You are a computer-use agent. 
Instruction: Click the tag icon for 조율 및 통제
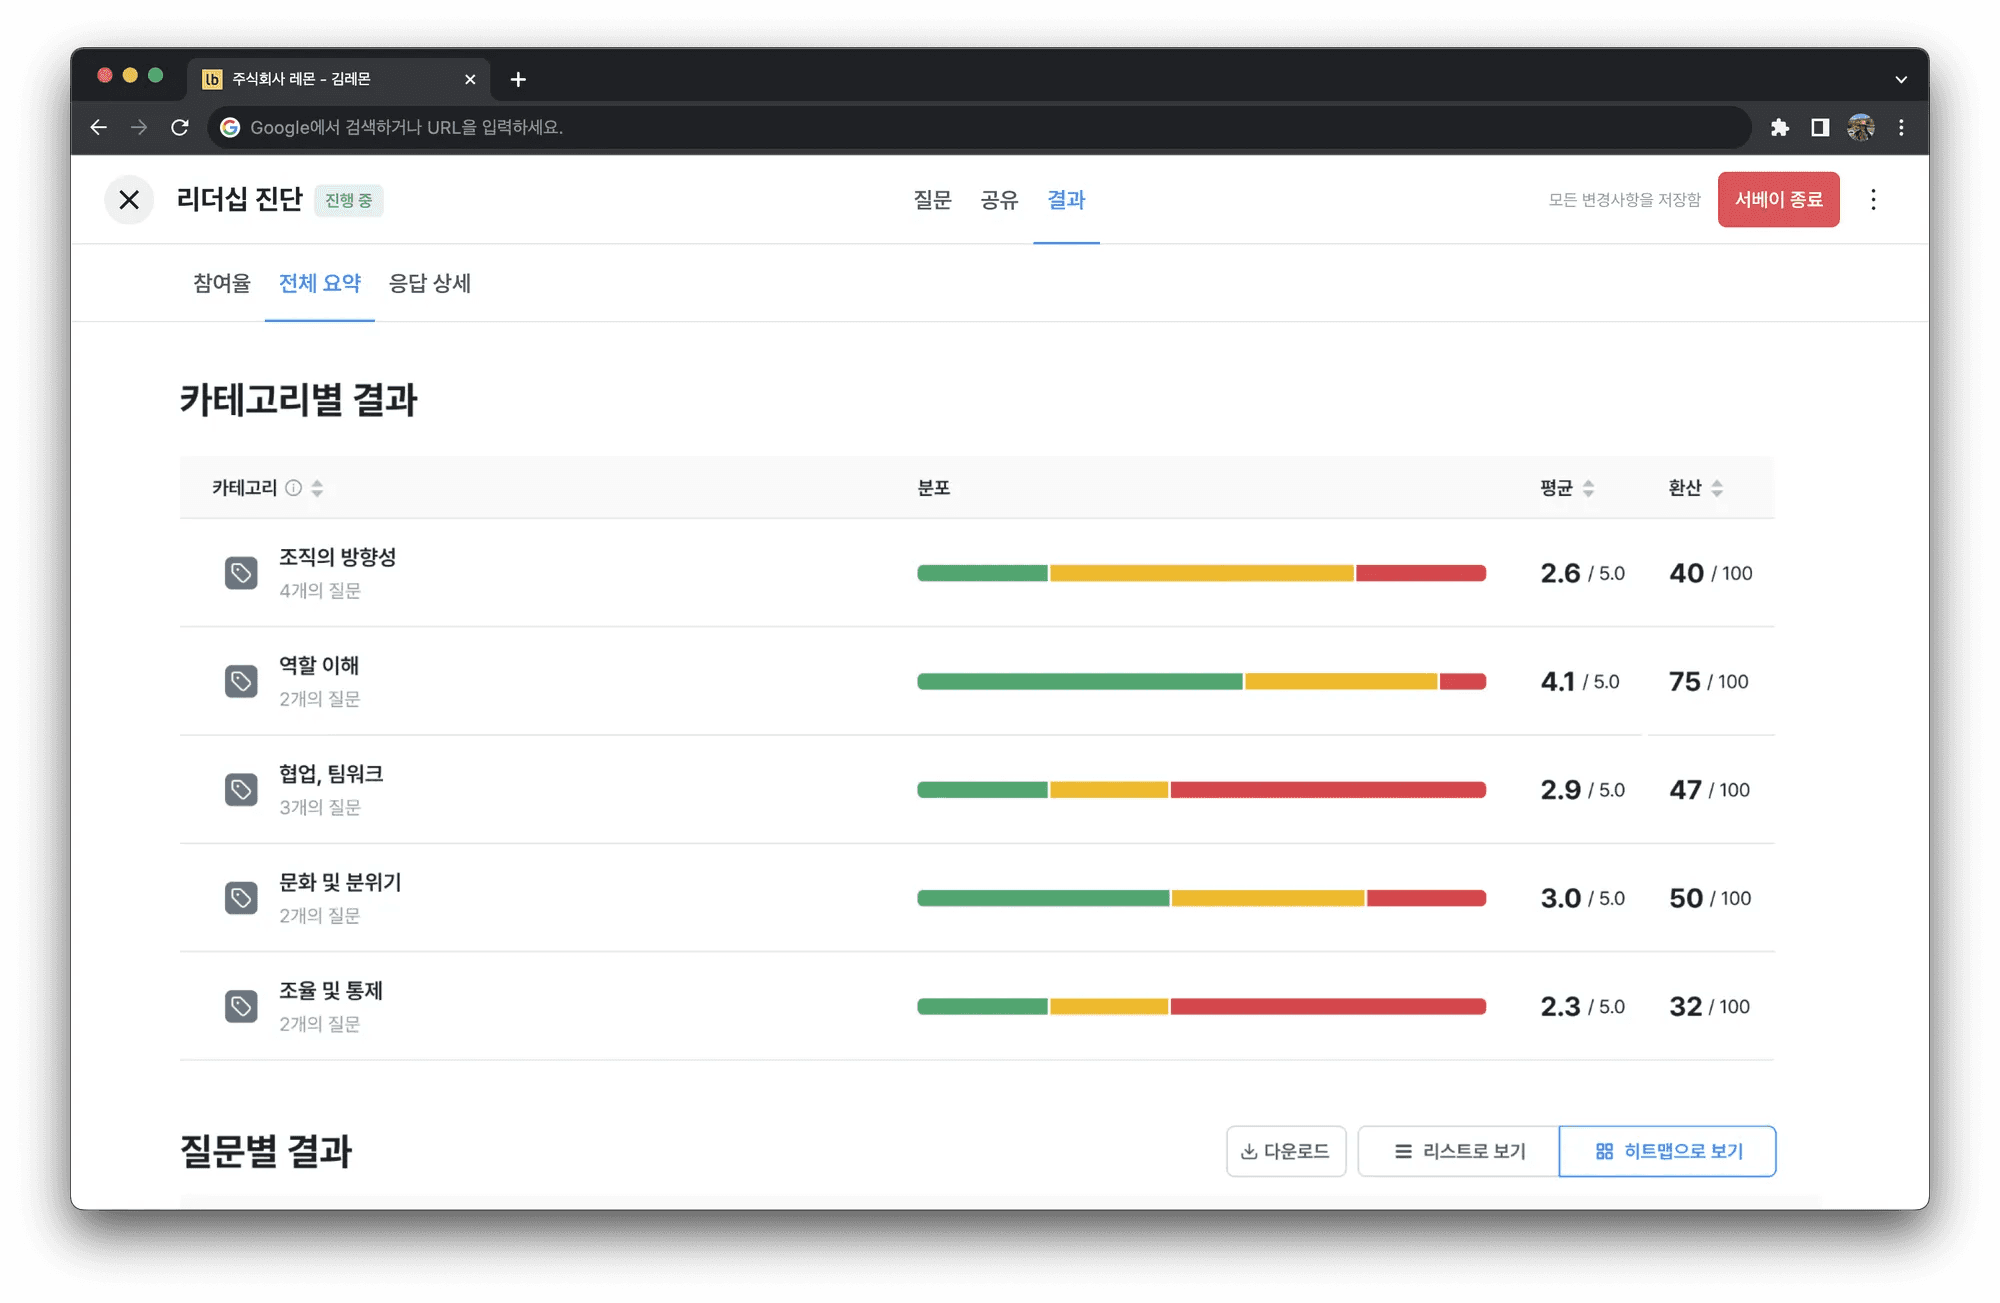tap(241, 1006)
